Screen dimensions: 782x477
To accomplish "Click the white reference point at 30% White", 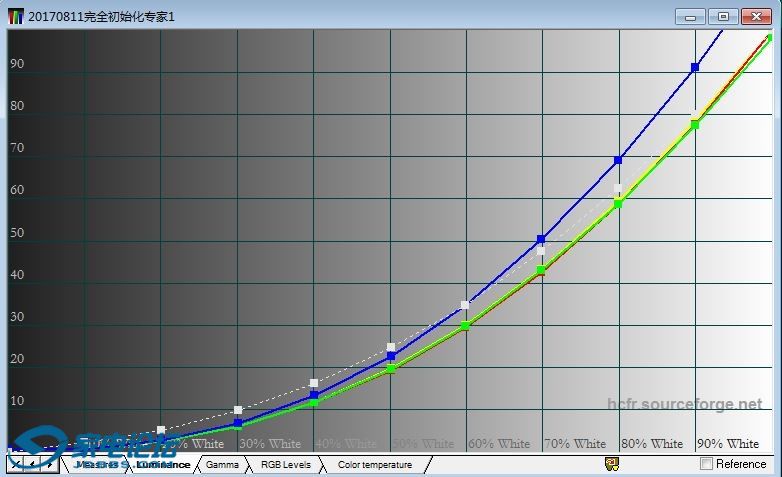I will pos(238,410).
